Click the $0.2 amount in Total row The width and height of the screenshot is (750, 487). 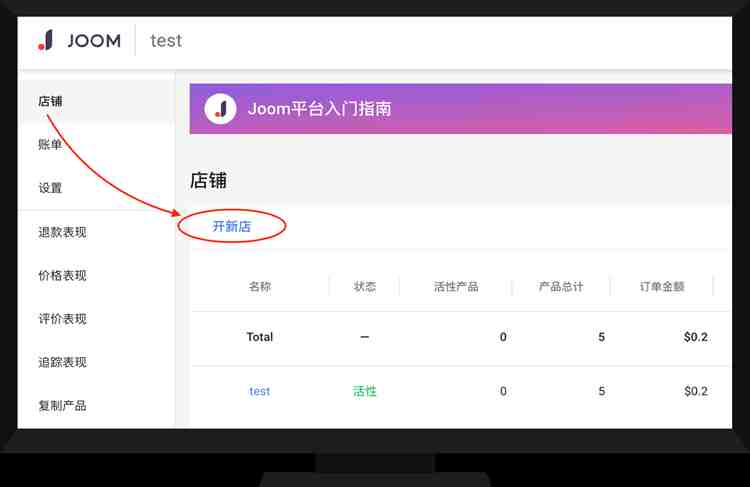point(696,337)
